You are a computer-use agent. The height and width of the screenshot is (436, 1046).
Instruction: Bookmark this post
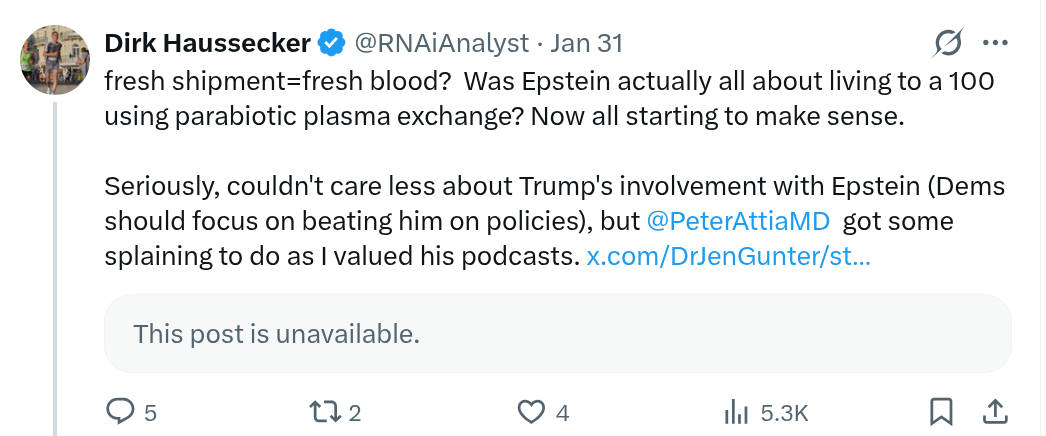[941, 411]
